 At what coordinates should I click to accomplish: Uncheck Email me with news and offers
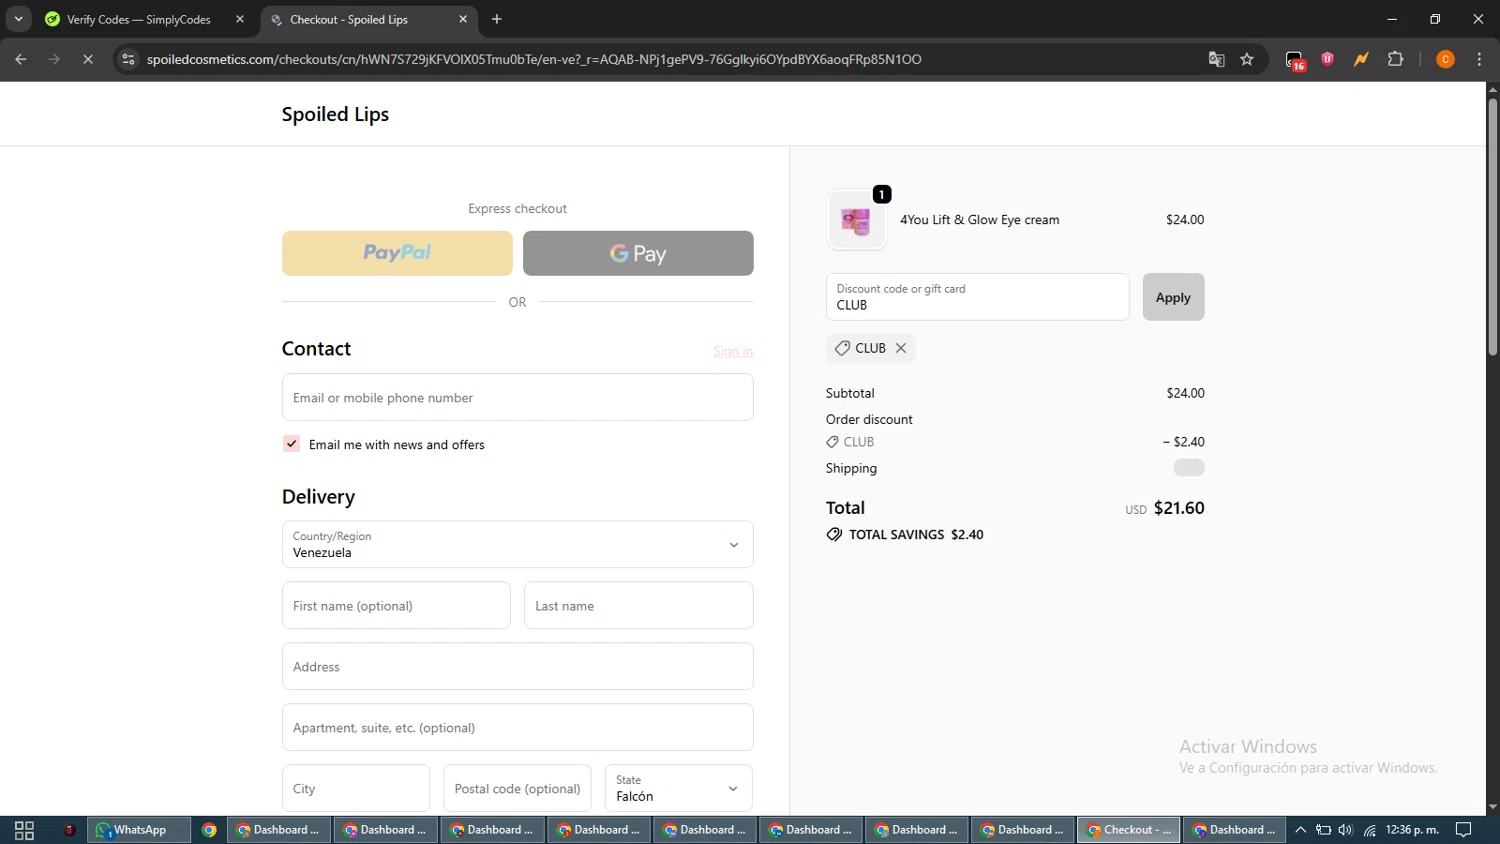[291, 444]
